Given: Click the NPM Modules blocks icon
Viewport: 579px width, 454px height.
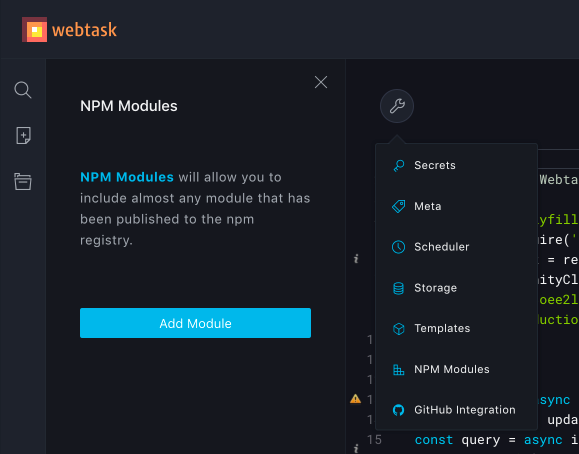Looking at the screenshot, I should [x=398, y=369].
